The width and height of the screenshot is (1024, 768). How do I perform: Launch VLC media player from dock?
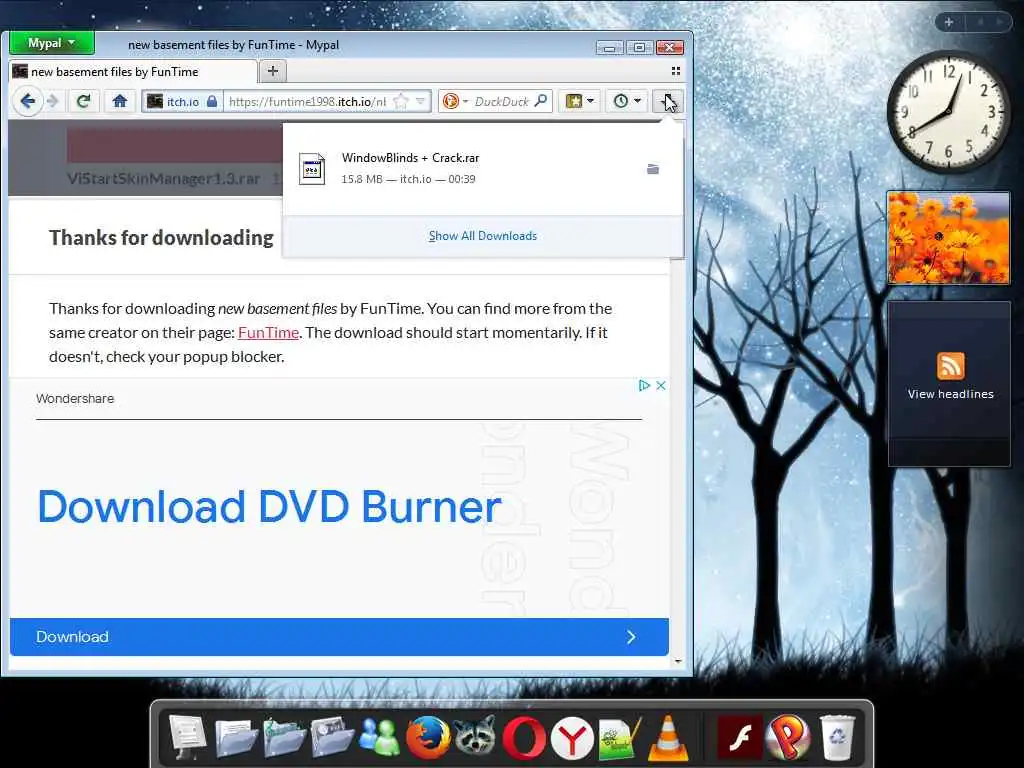coord(667,739)
